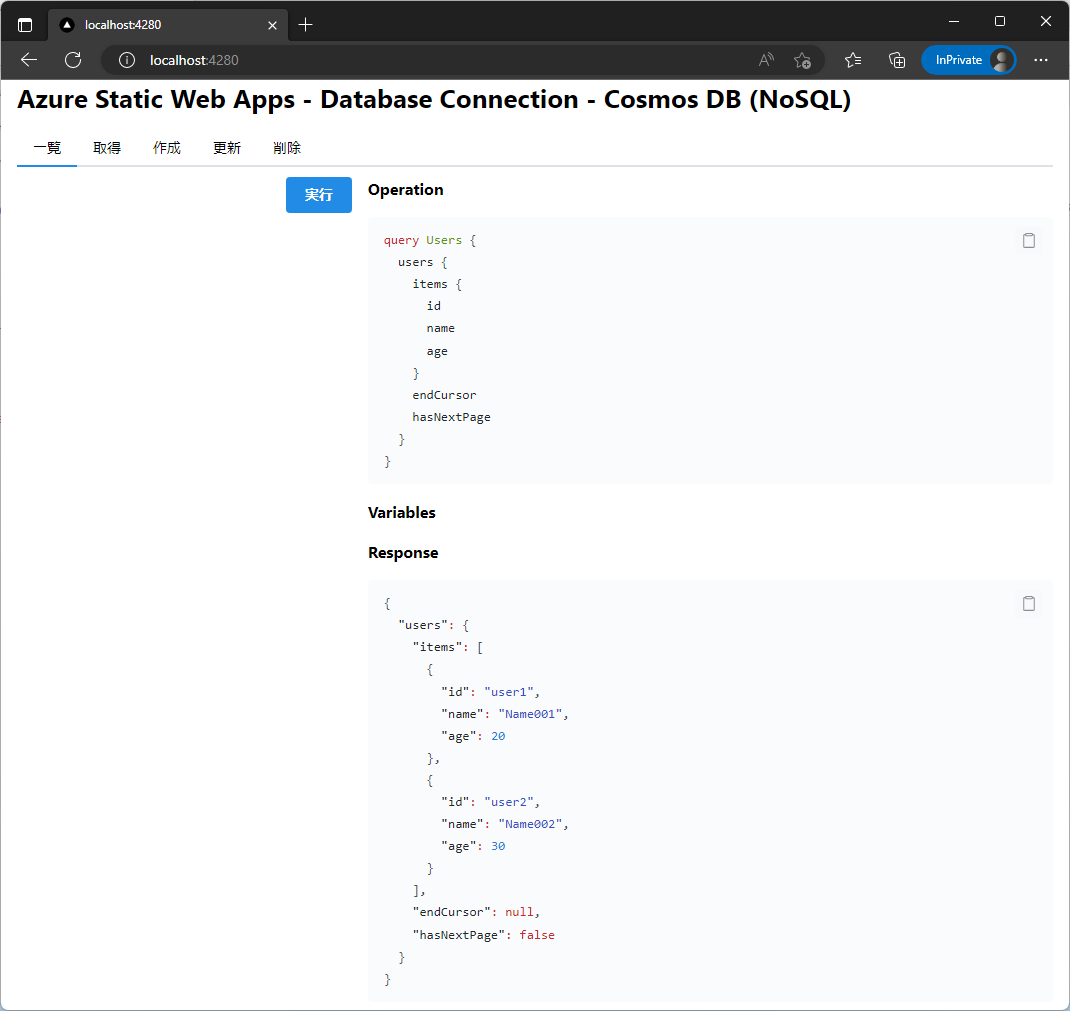Image resolution: width=1070 pixels, height=1011 pixels.
Task: Click the Response heading
Action: pyautogui.click(x=403, y=553)
